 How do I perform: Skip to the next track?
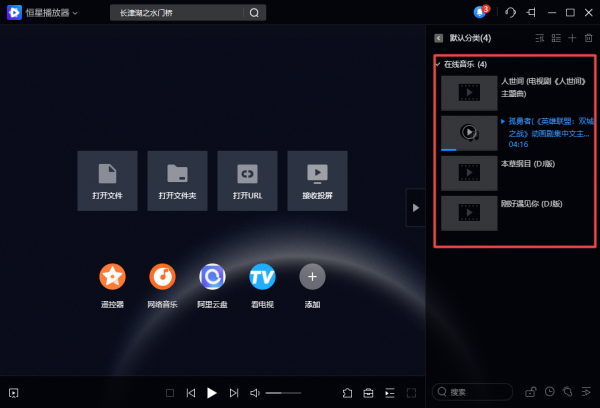click(x=234, y=393)
